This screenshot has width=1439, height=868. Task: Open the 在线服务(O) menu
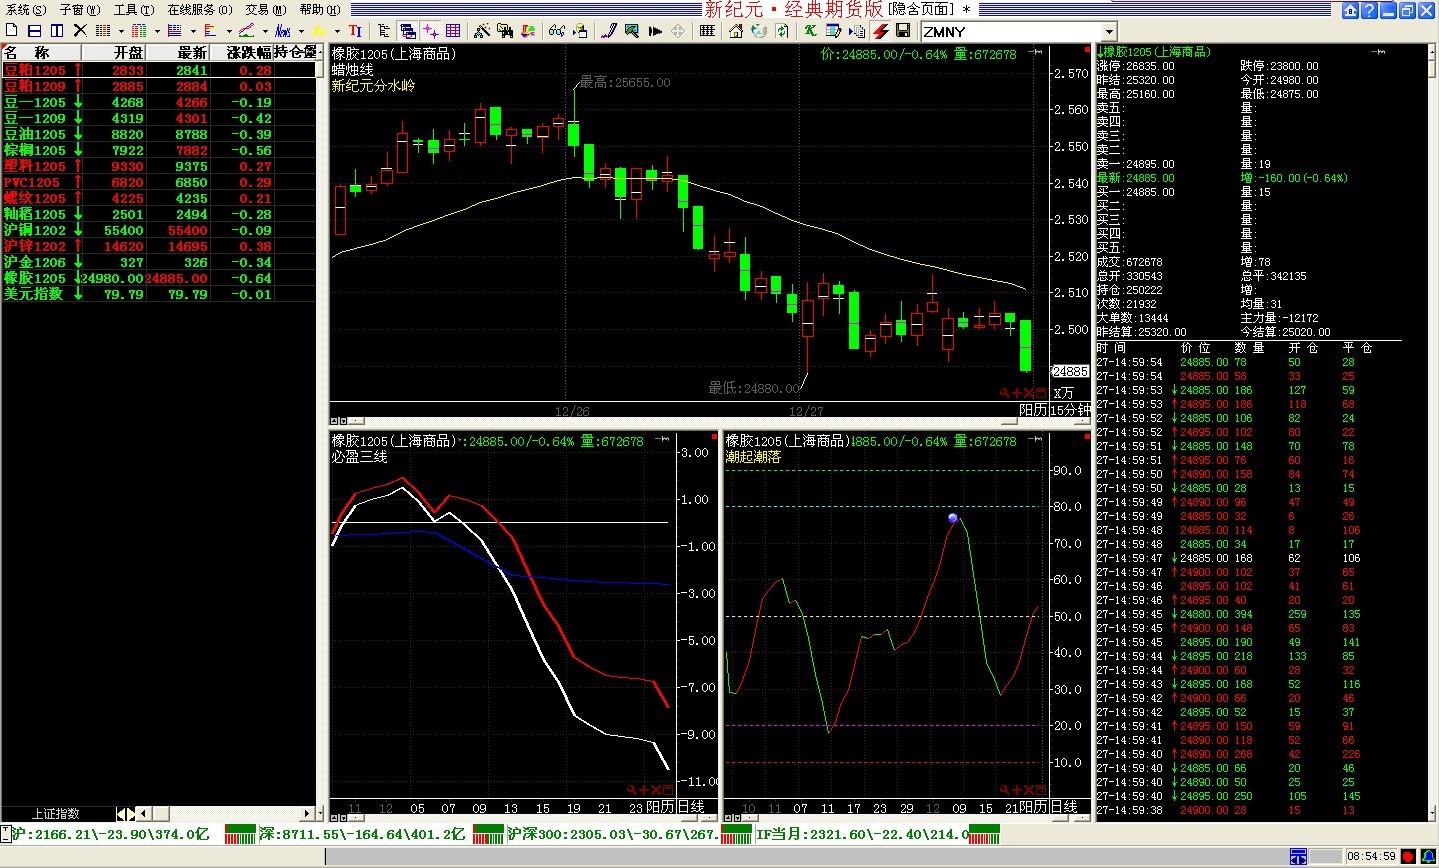tap(200, 9)
